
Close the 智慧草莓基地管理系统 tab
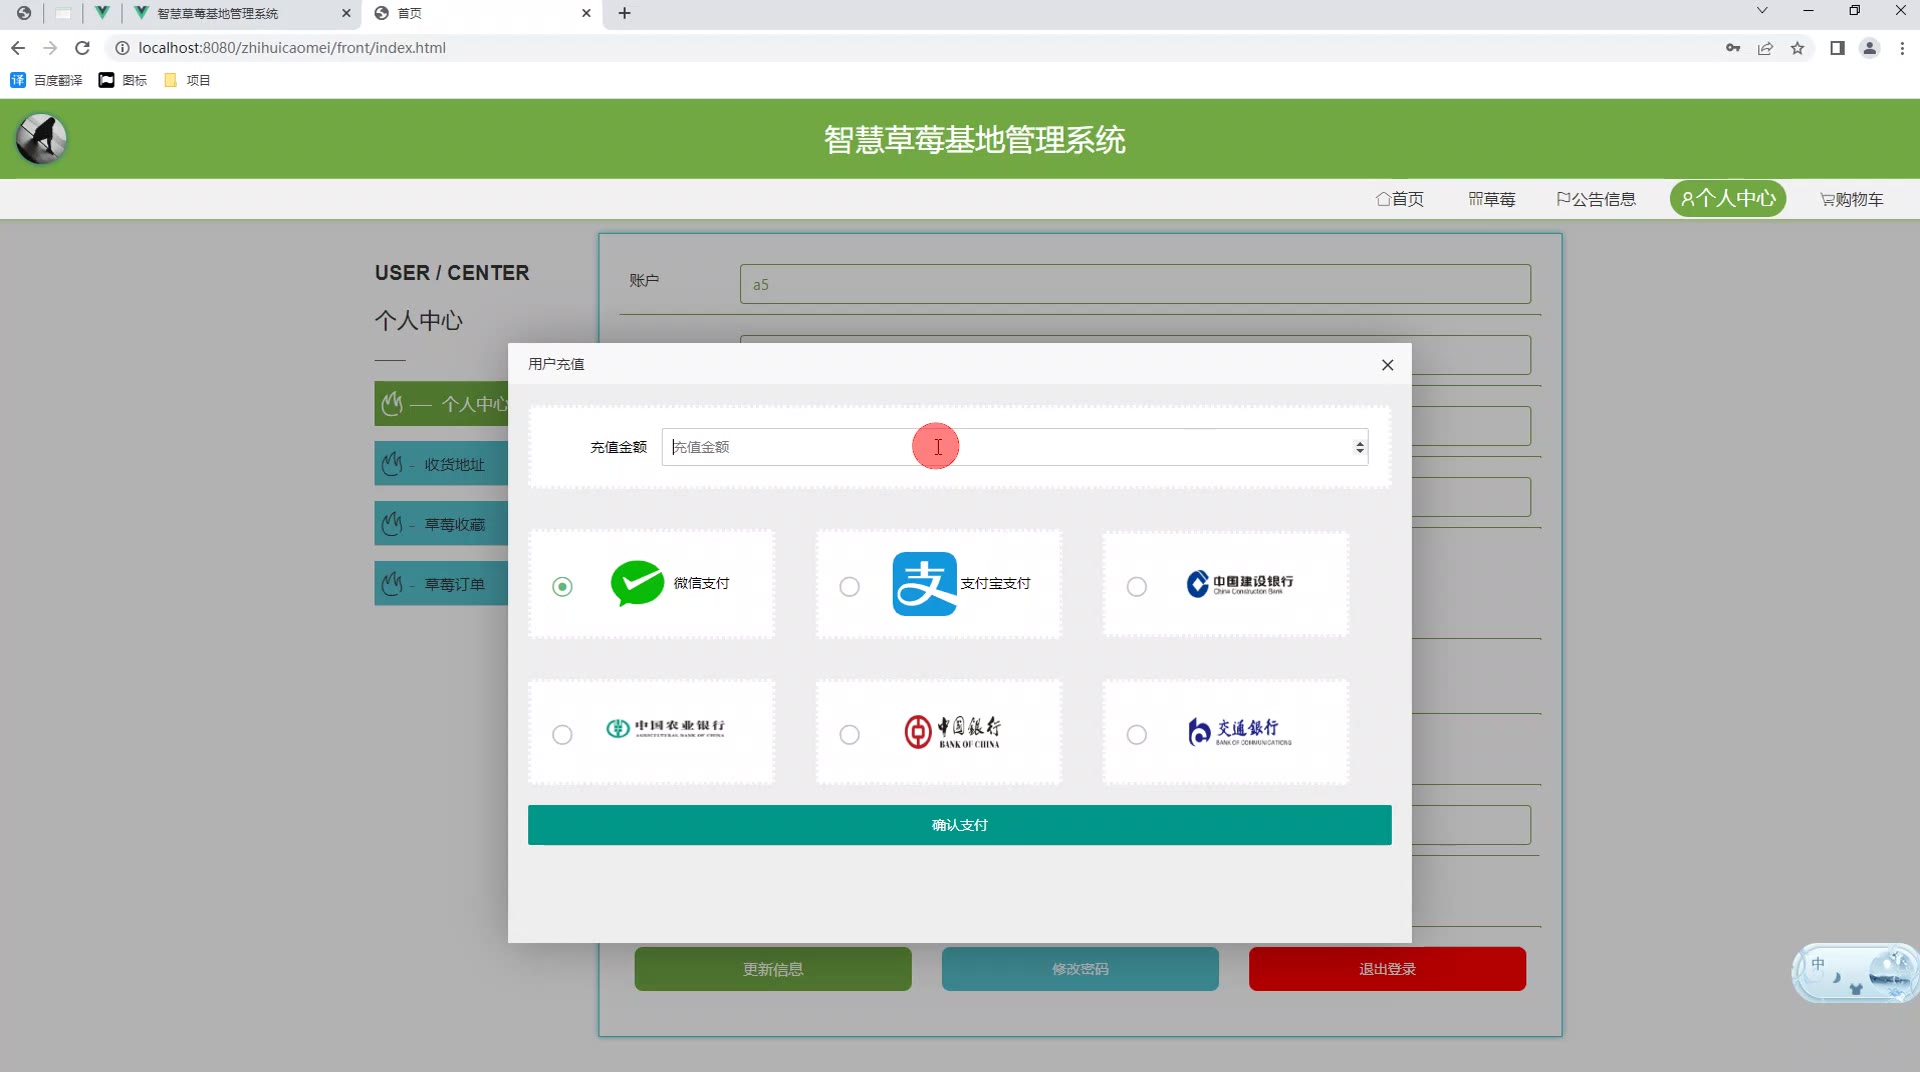tap(346, 13)
